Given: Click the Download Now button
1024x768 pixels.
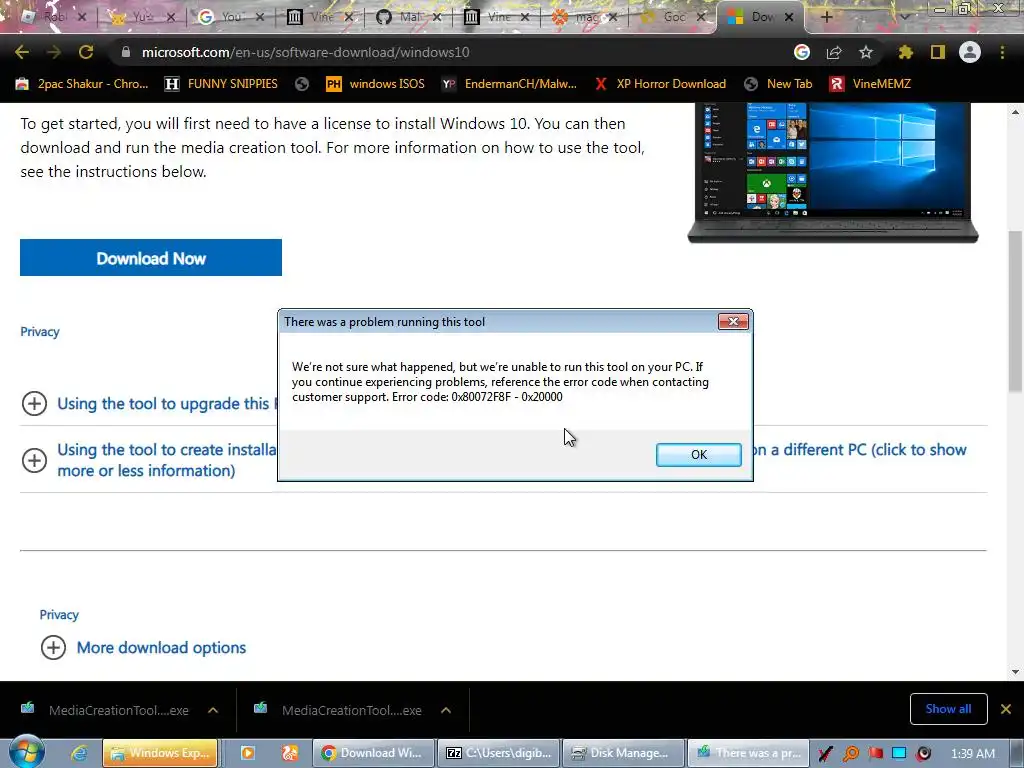Looking at the screenshot, I should (x=151, y=258).
